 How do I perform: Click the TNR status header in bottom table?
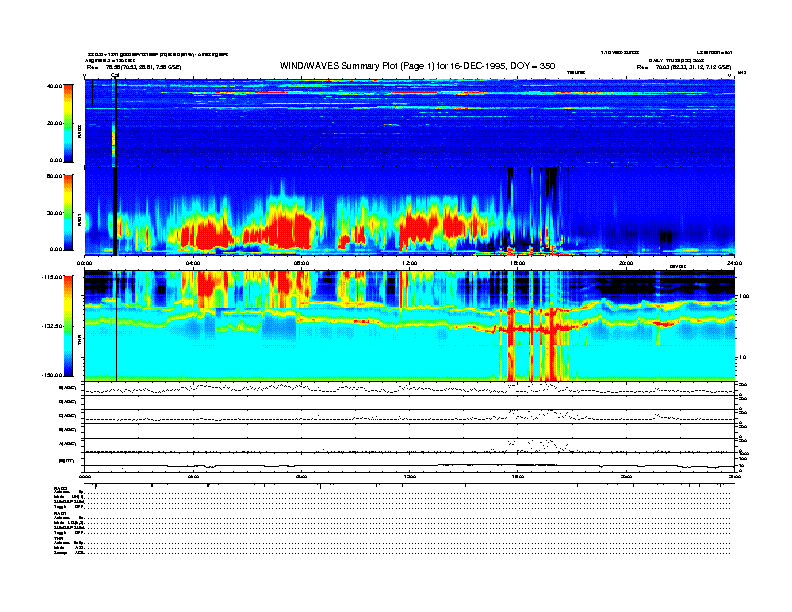(58, 538)
